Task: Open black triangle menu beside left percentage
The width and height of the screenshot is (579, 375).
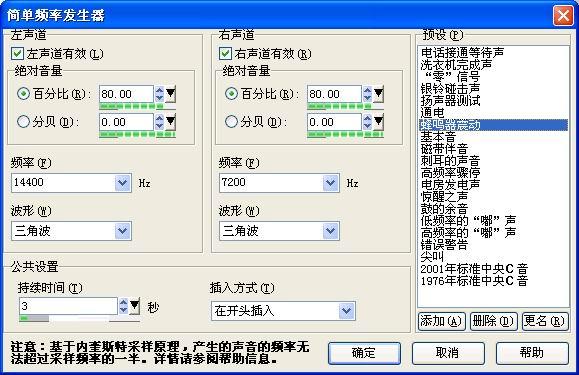Action: [170, 94]
